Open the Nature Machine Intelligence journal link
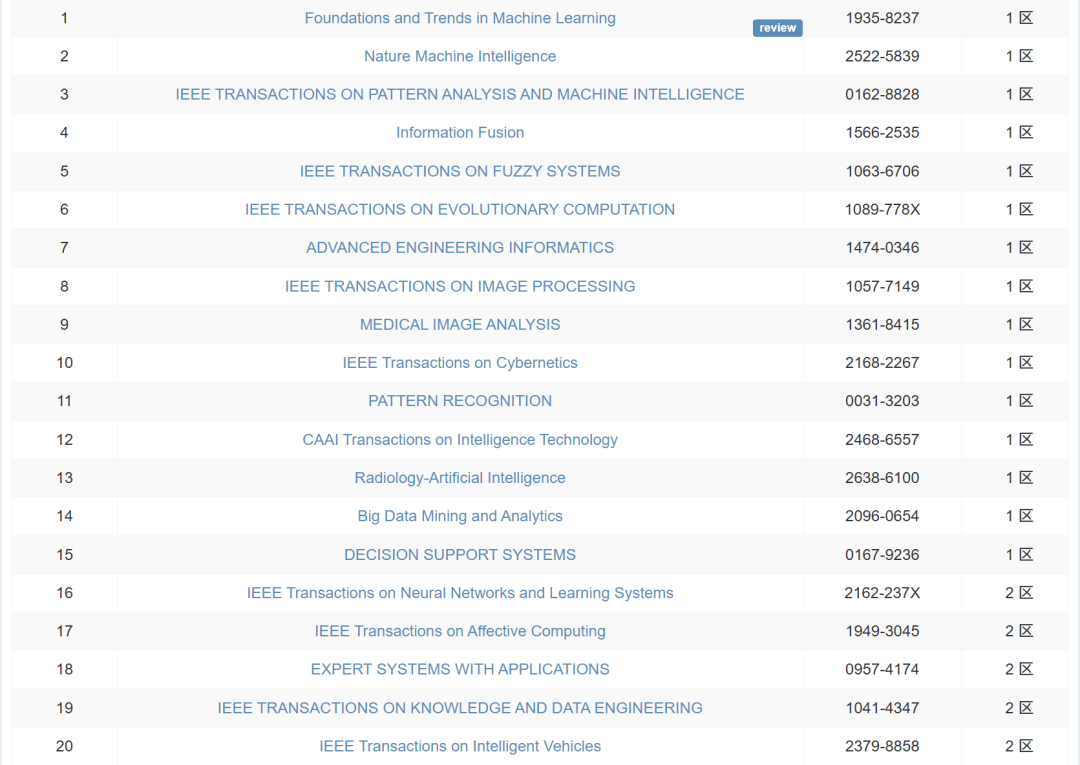The height and width of the screenshot is (765, 1080). 460,56
